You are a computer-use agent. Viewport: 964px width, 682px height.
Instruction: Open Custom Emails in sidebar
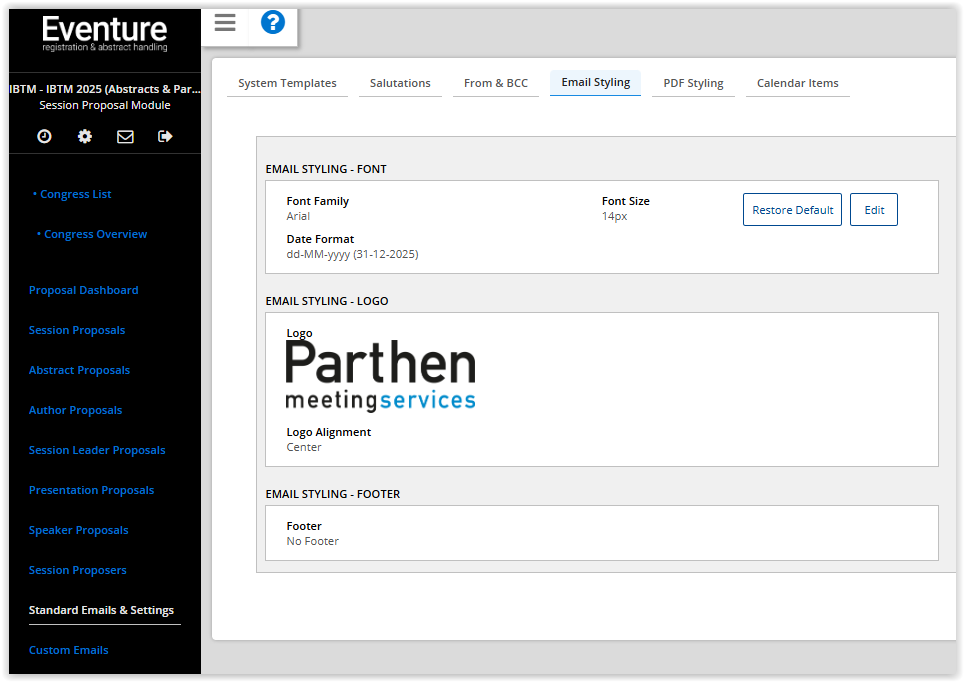pos(68,650)
